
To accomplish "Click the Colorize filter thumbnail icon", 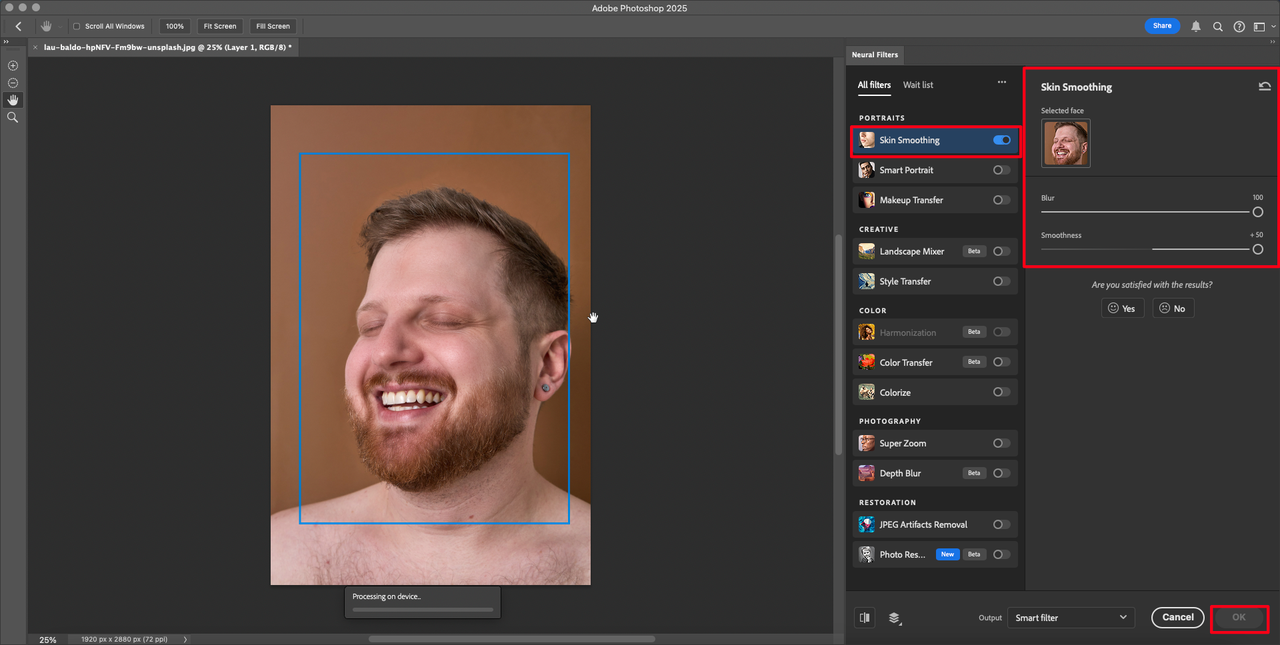I will (x=867, y=393).
